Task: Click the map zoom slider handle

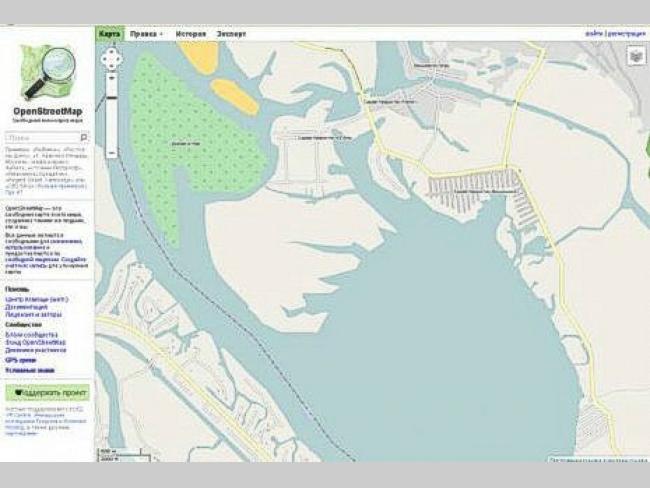Action: coord(111,96)
